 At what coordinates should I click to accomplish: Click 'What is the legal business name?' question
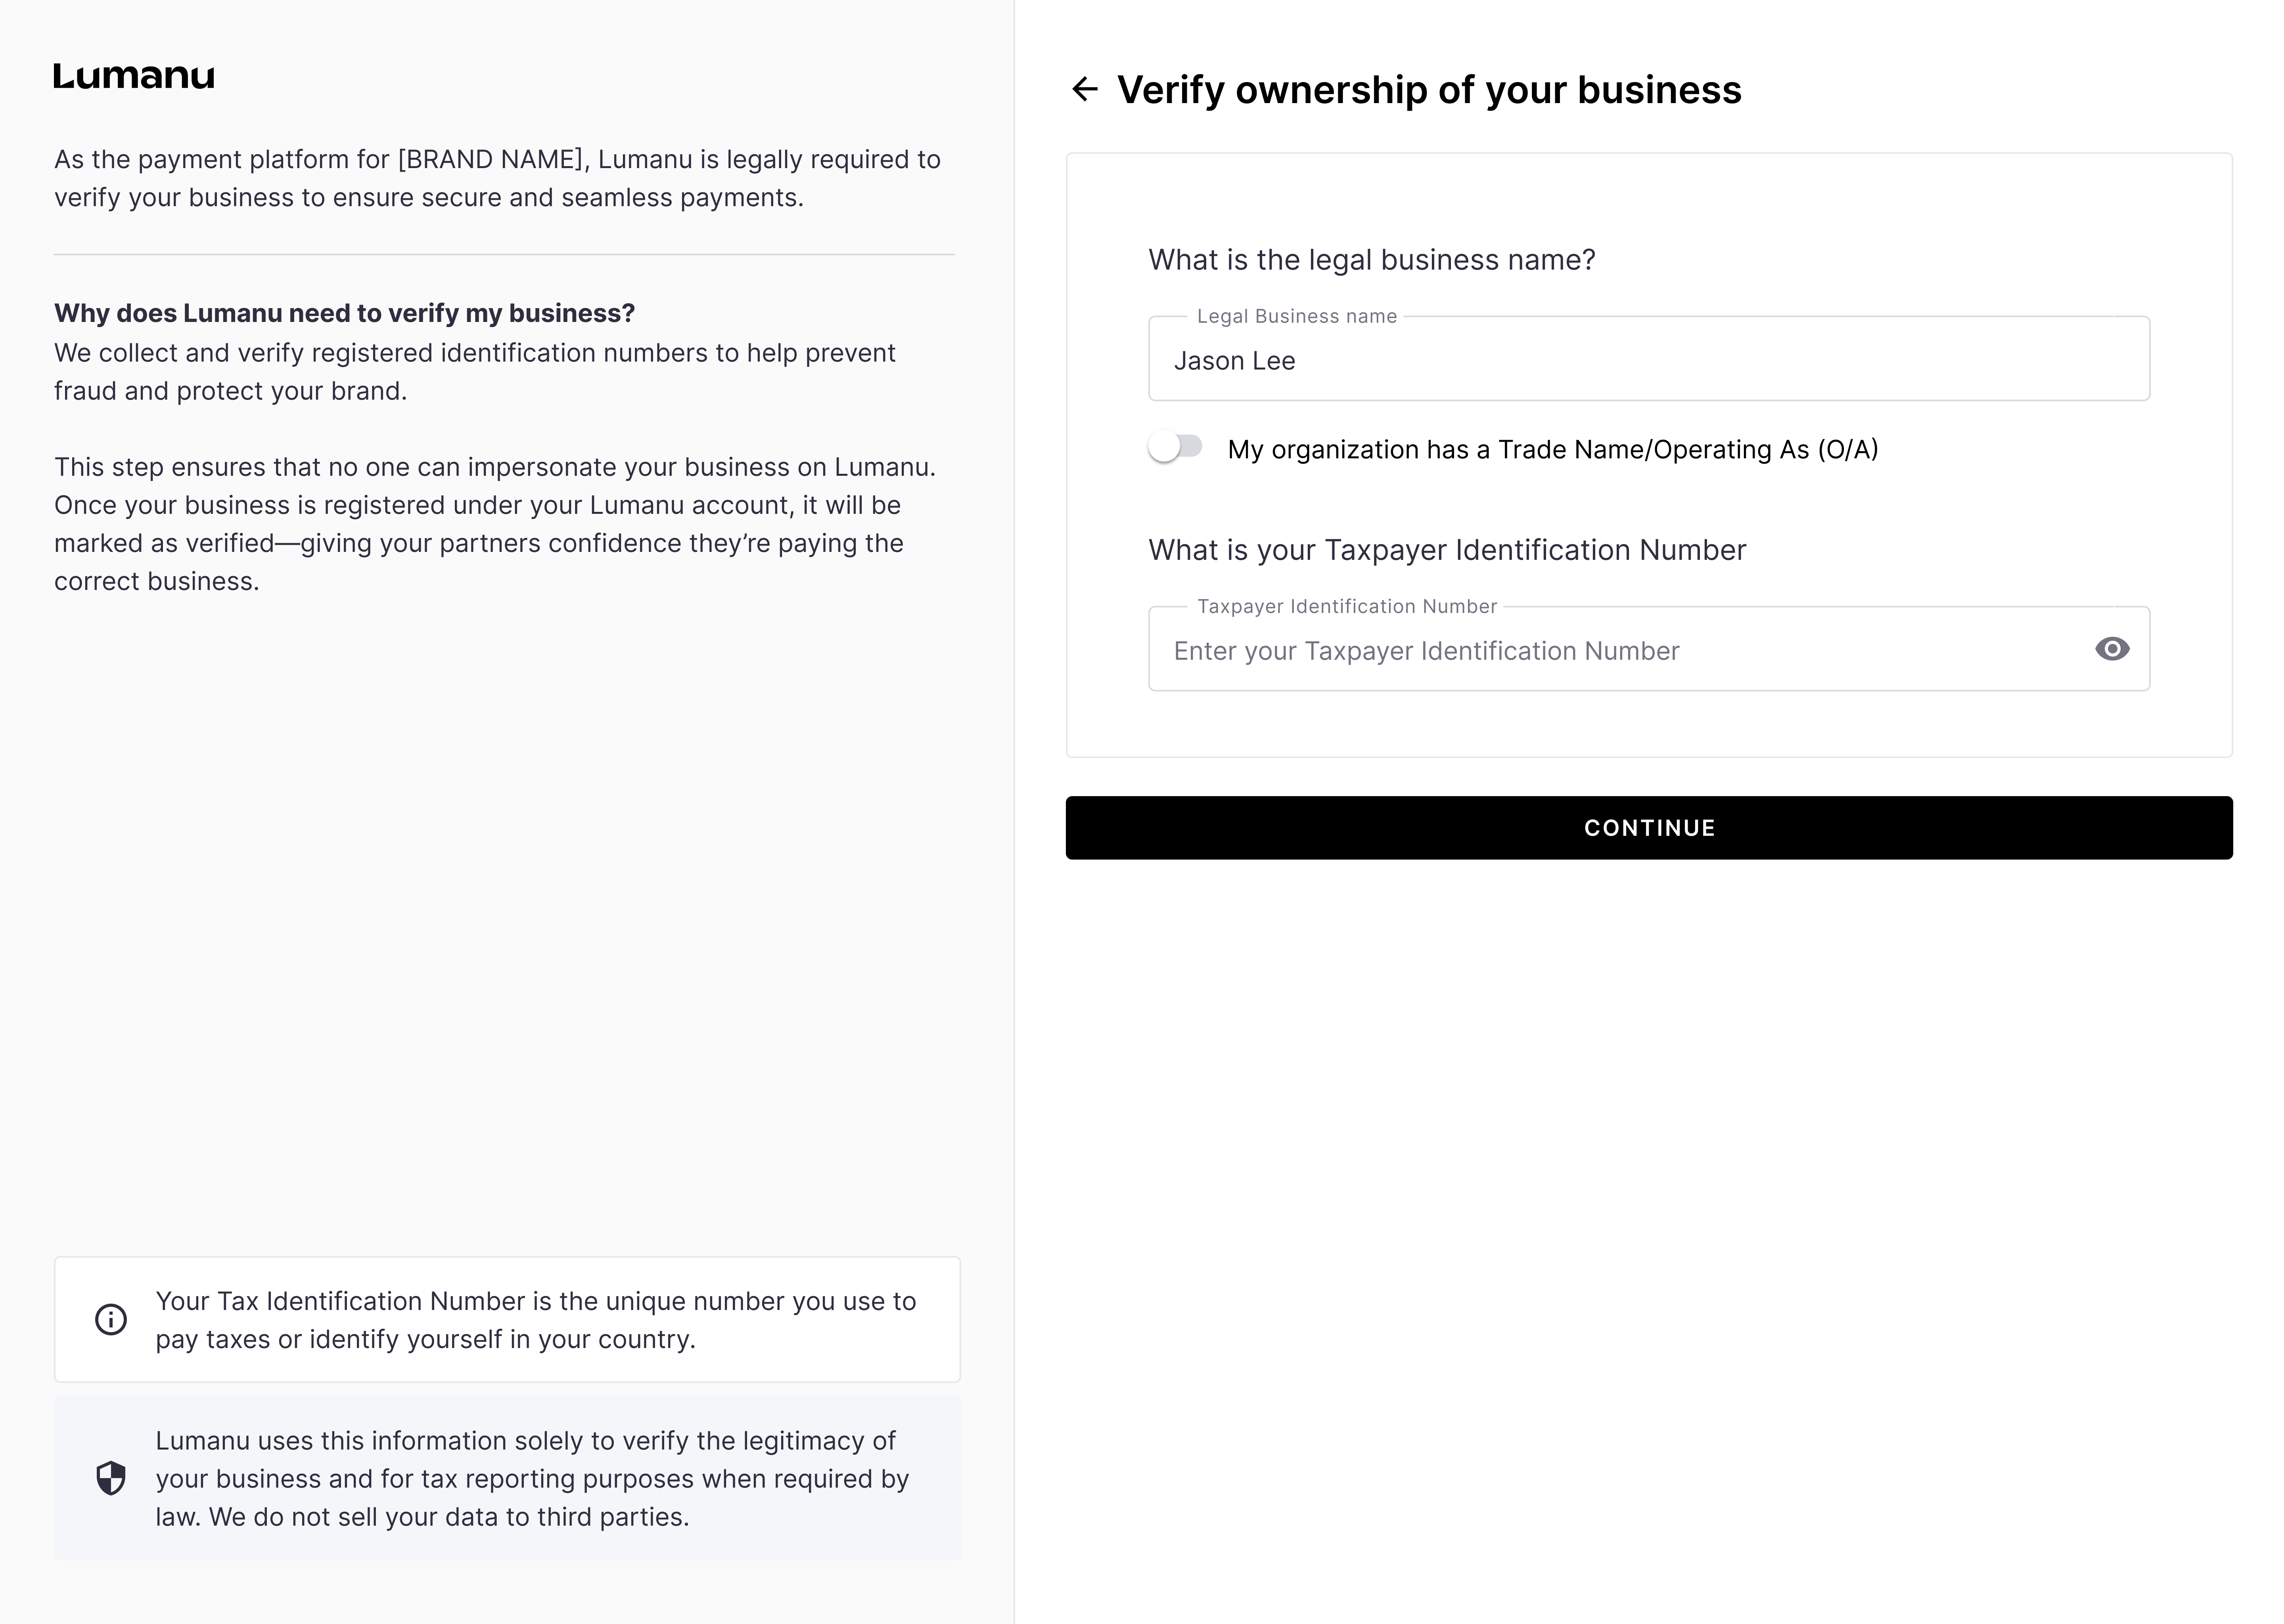coord(1371,260)
